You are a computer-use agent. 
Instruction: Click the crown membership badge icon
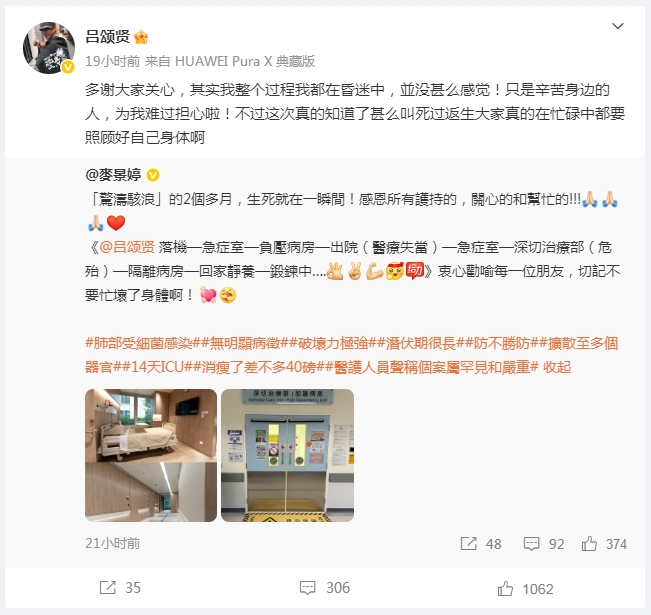coord(141,37)
